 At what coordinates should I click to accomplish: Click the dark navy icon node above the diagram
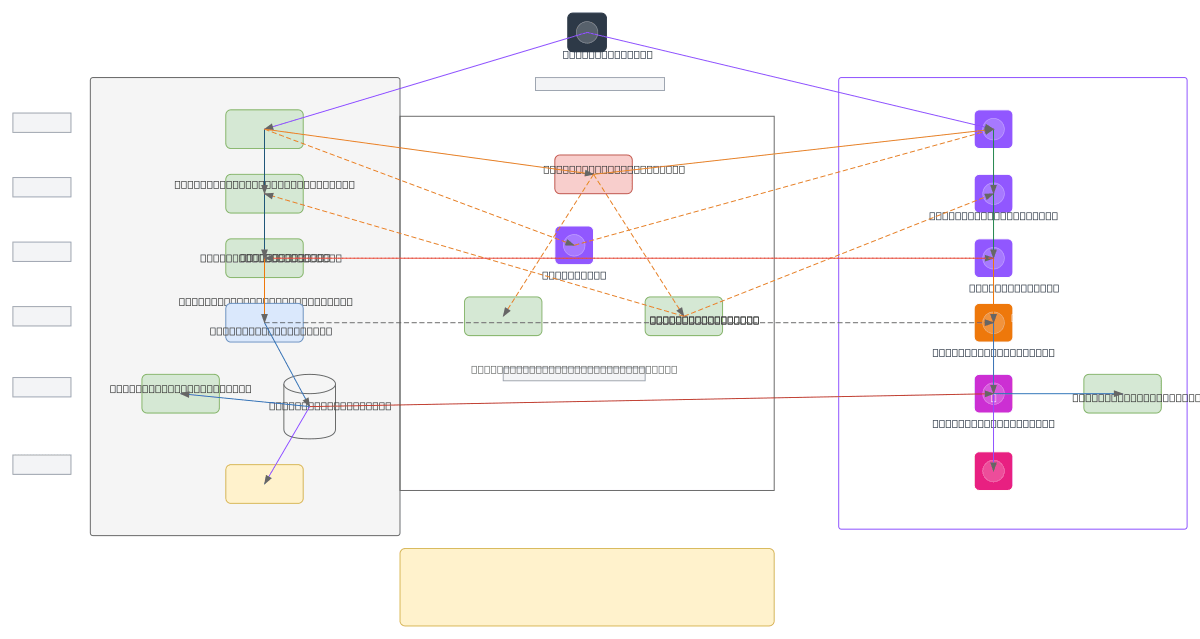pos(587,32)
